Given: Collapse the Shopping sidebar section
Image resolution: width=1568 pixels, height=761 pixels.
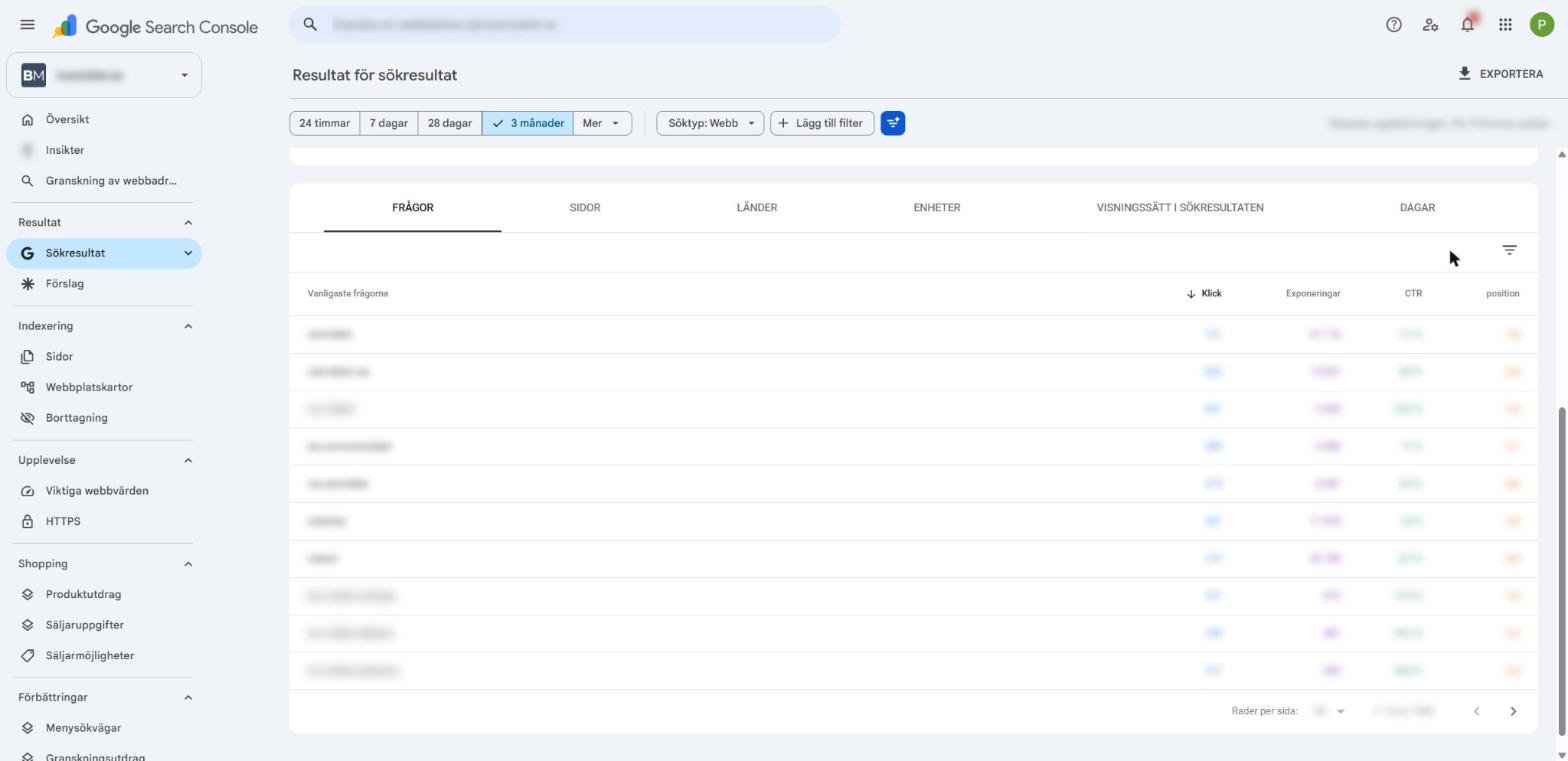Looking at the screenshot, I should pyautogui.click(x=188, y=564).
